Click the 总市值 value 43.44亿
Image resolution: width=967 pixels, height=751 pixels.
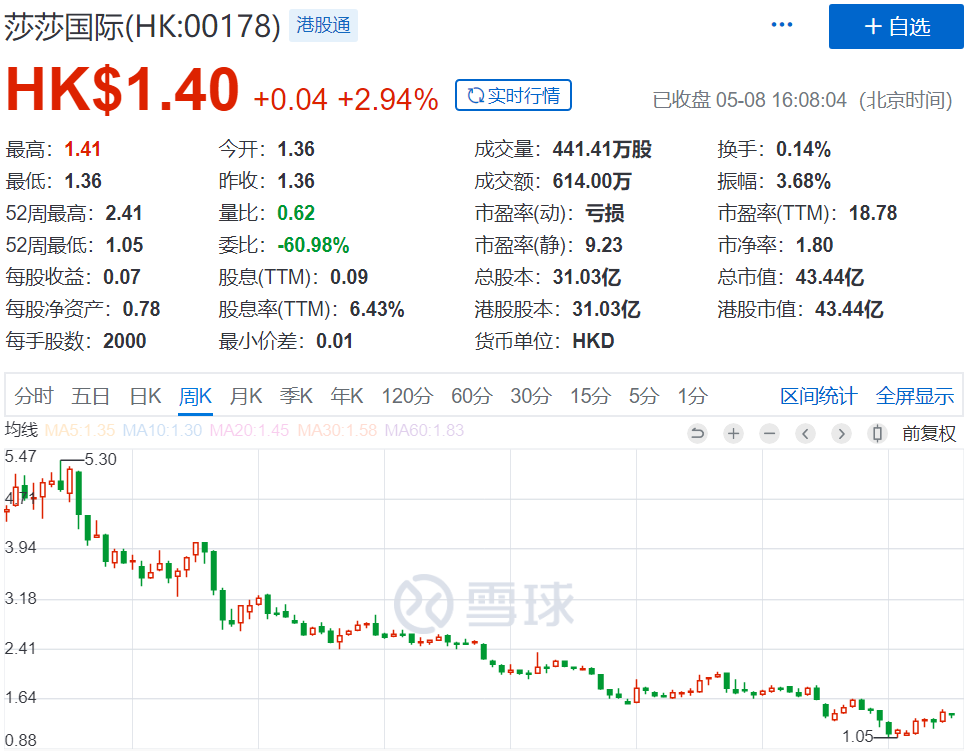[829, 277]
